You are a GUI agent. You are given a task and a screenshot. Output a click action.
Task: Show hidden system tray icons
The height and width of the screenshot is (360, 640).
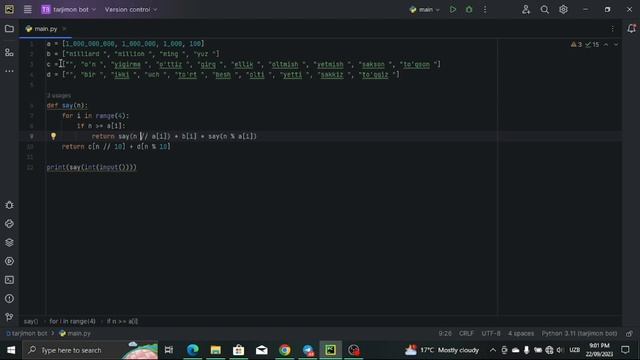pos(493,350)
